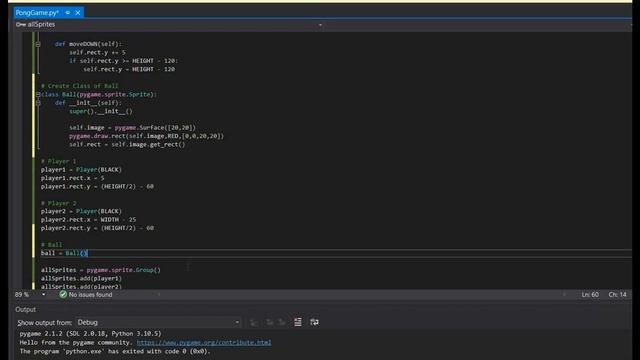The image size is (640, 360).
Task: Click the 'super().__init__()' line
Action: pos(101,111)
